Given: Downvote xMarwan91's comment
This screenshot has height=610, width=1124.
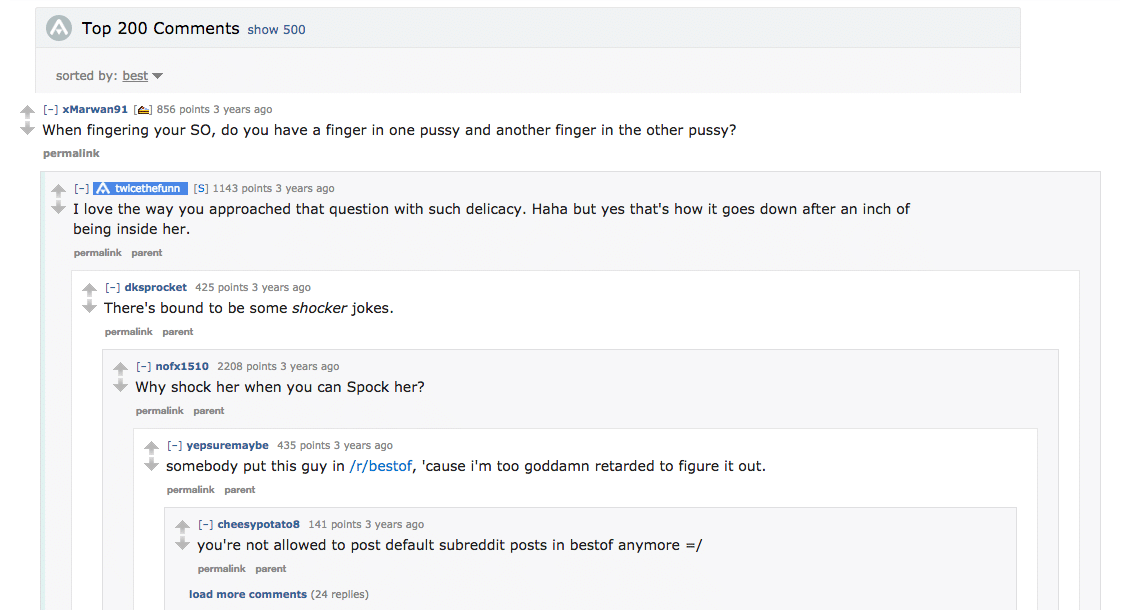Looking at the screenshot, I should tap(27, 128).
